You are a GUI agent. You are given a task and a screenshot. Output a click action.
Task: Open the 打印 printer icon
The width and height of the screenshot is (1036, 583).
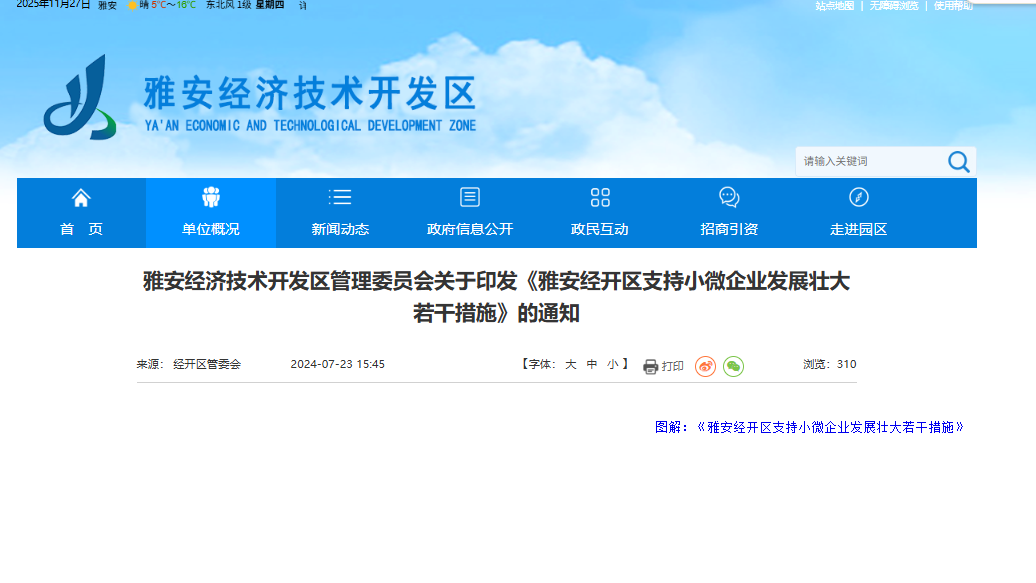click(x=649, y=366)
